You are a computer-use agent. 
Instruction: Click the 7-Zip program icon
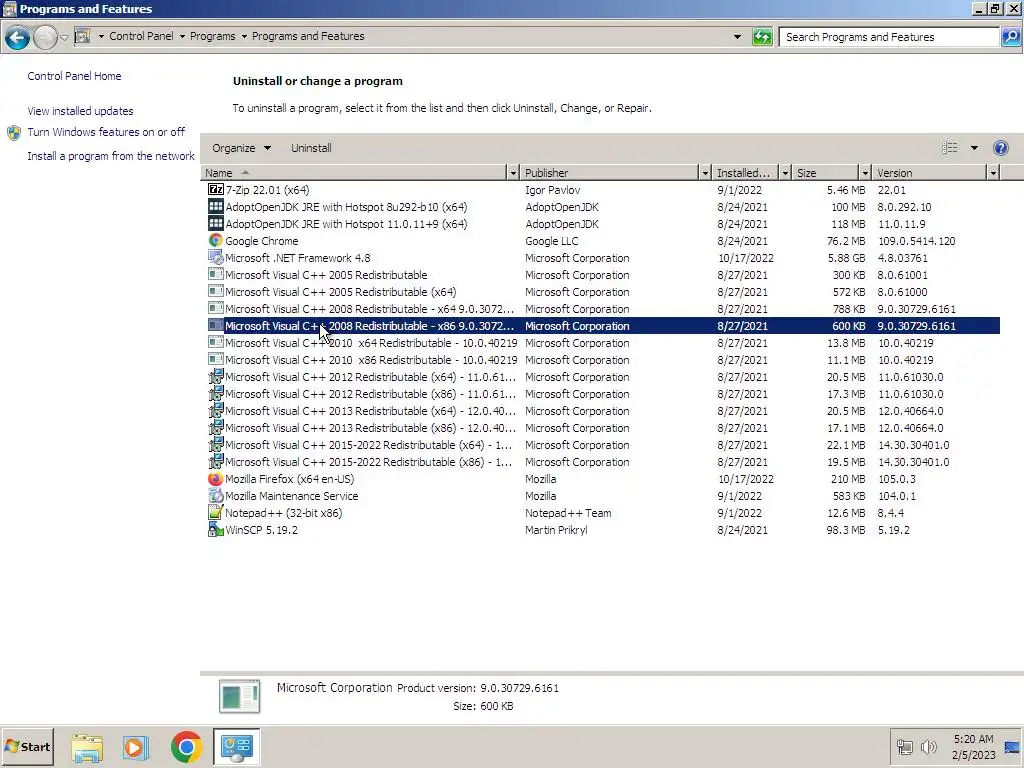[216, 189]
